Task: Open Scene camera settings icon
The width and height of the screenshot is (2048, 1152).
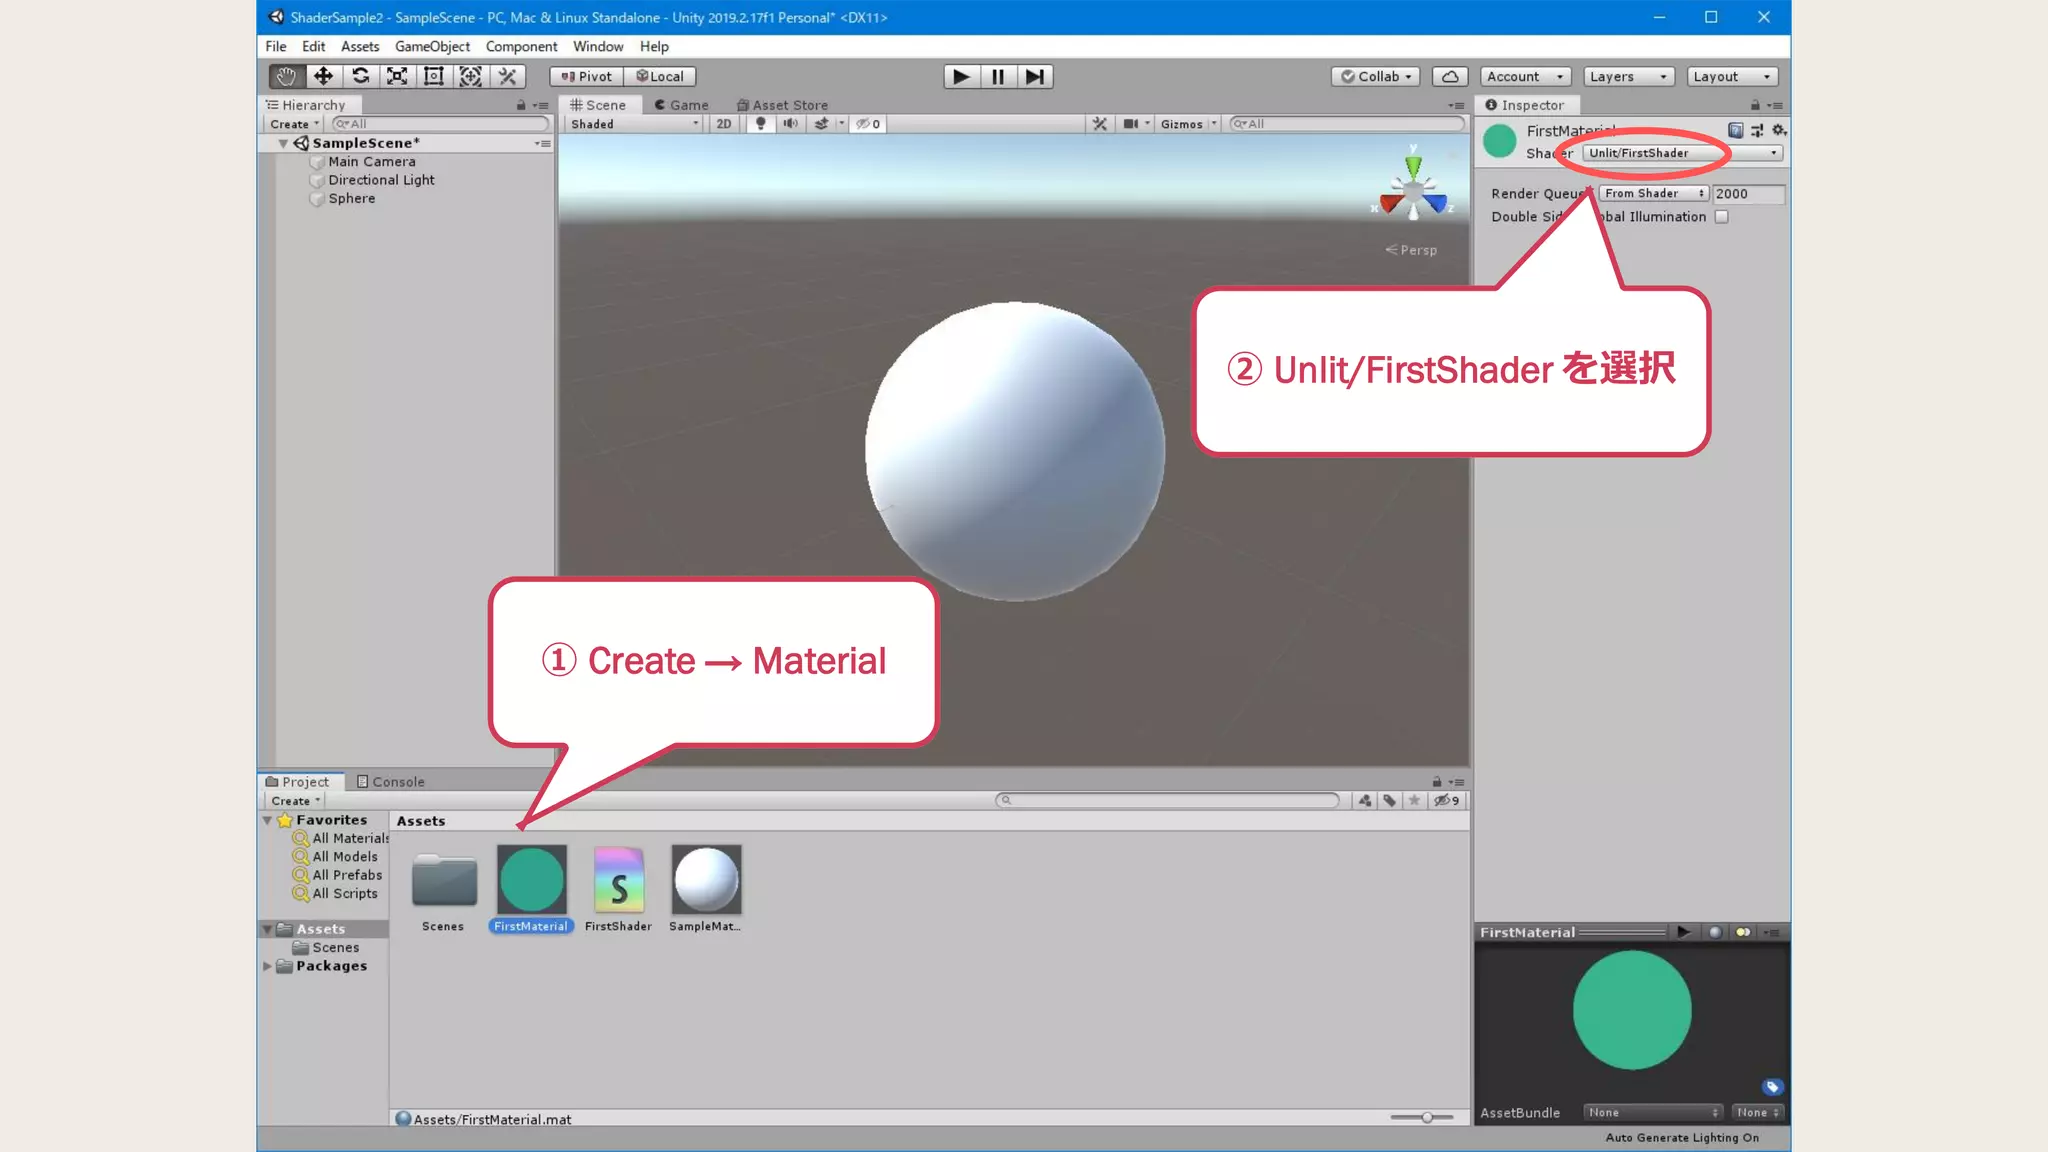Action: pyautogui.click(x=1131, y=124)
